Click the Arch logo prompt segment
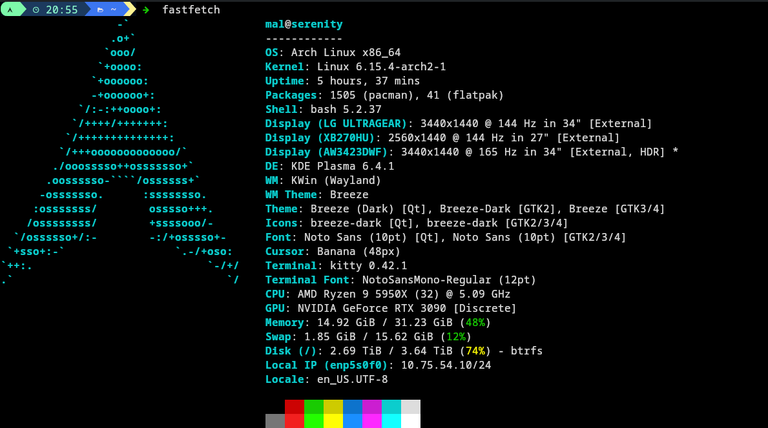The width and height of the screenshot is (768, 428). tap(11, 9)
